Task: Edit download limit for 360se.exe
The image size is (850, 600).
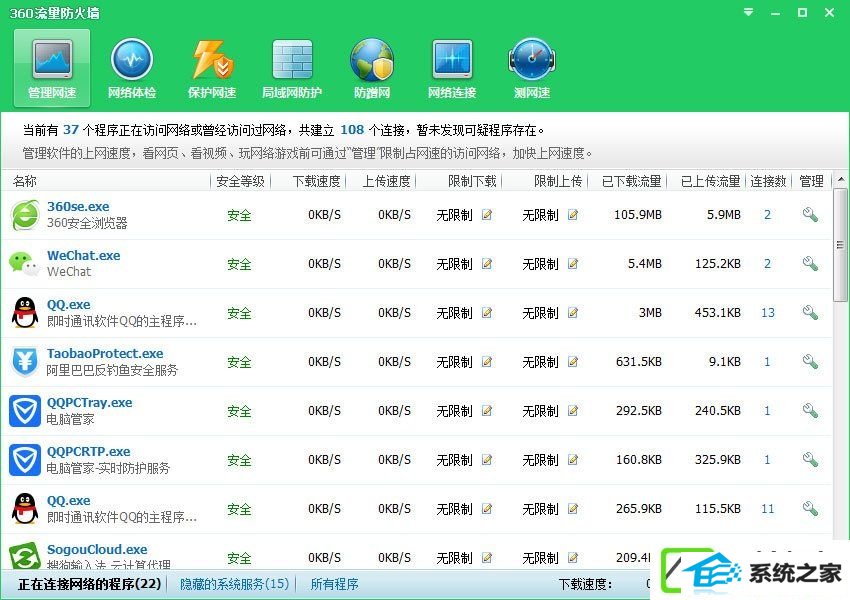Action: (x=487, y=215)
